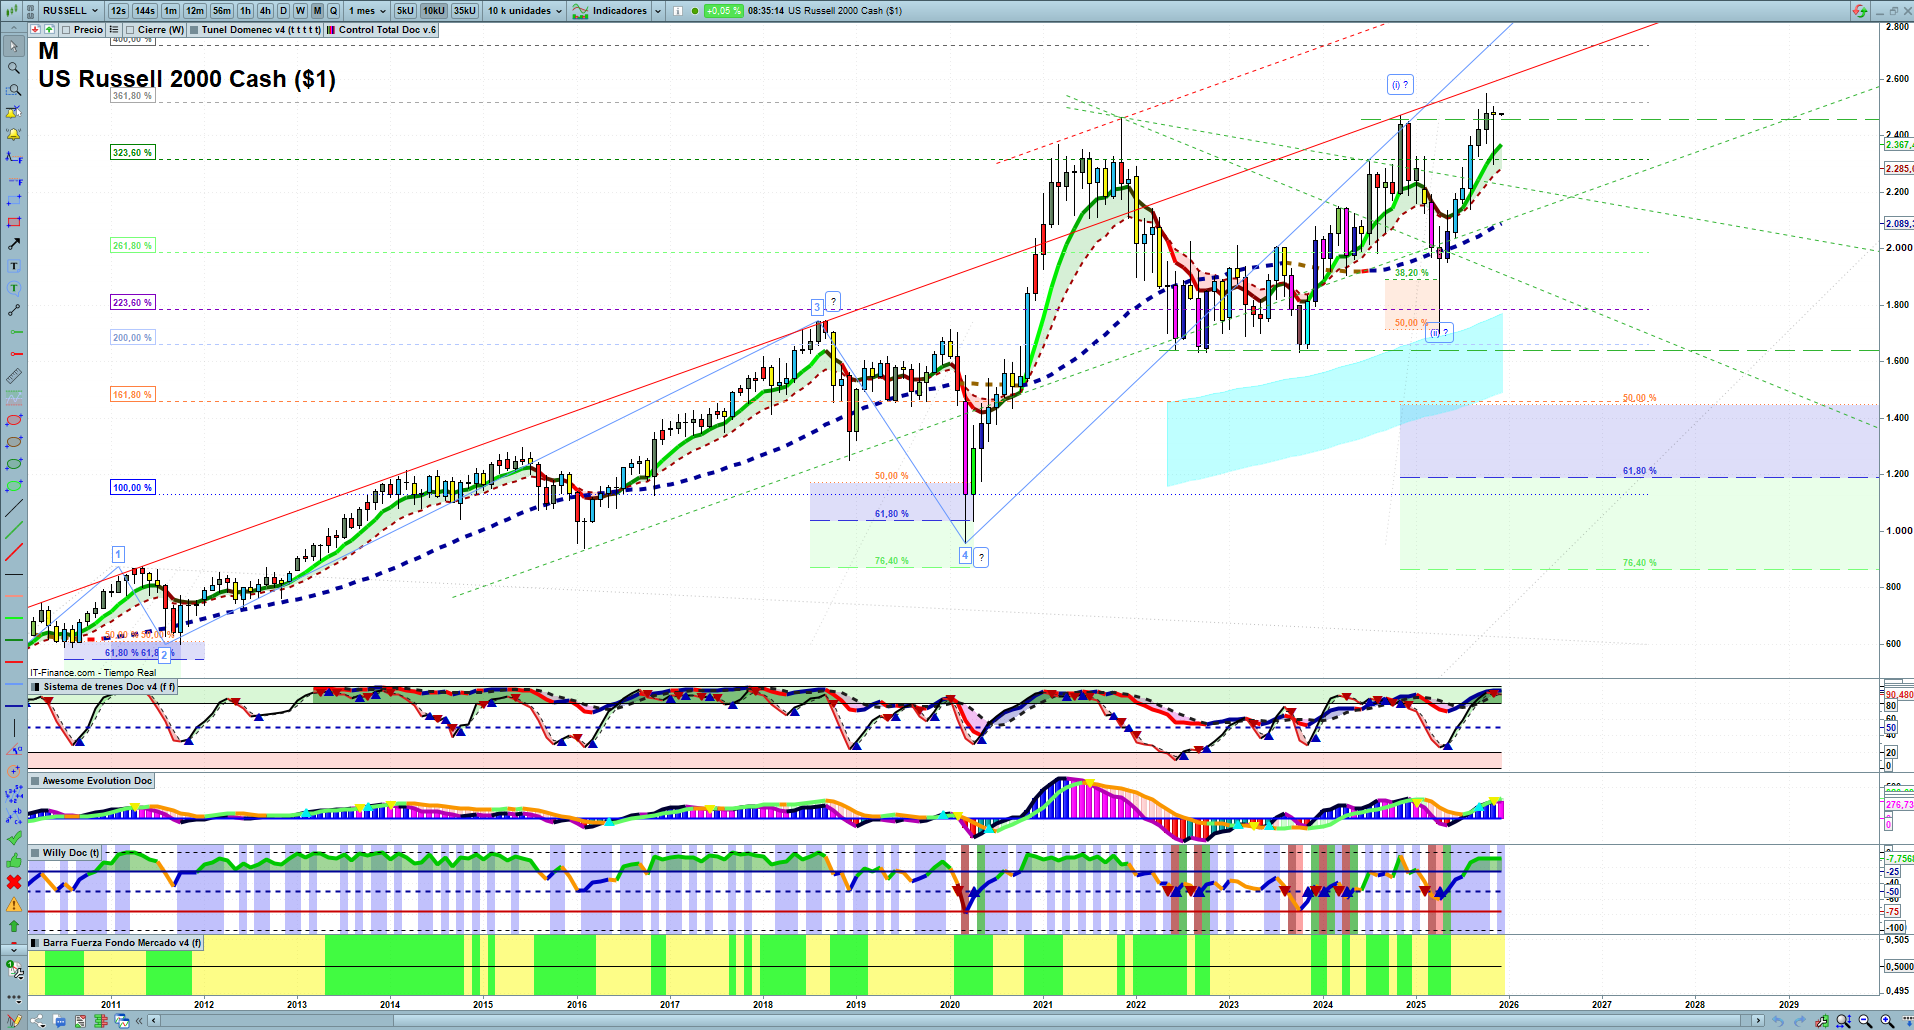Image resolution: width=1914 pixels, height=1030 pixels.
Task: Click the undo arrow in bottom bar
Action: [1778, 1021]
